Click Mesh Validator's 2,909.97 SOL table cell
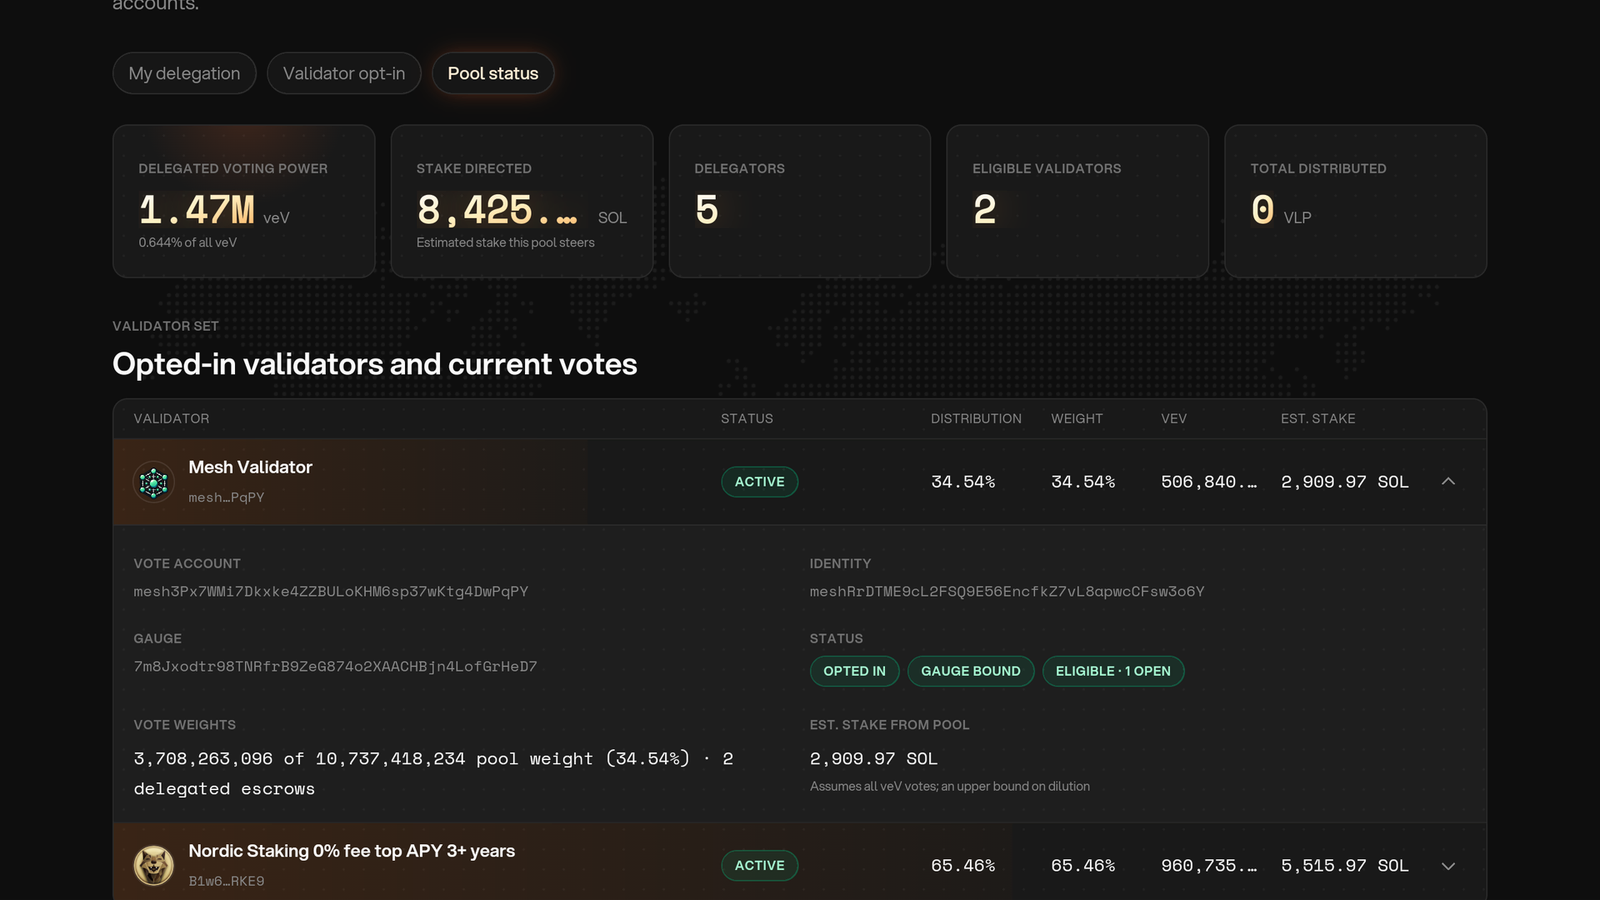The image size is (1600, 900). (1345, 482)
